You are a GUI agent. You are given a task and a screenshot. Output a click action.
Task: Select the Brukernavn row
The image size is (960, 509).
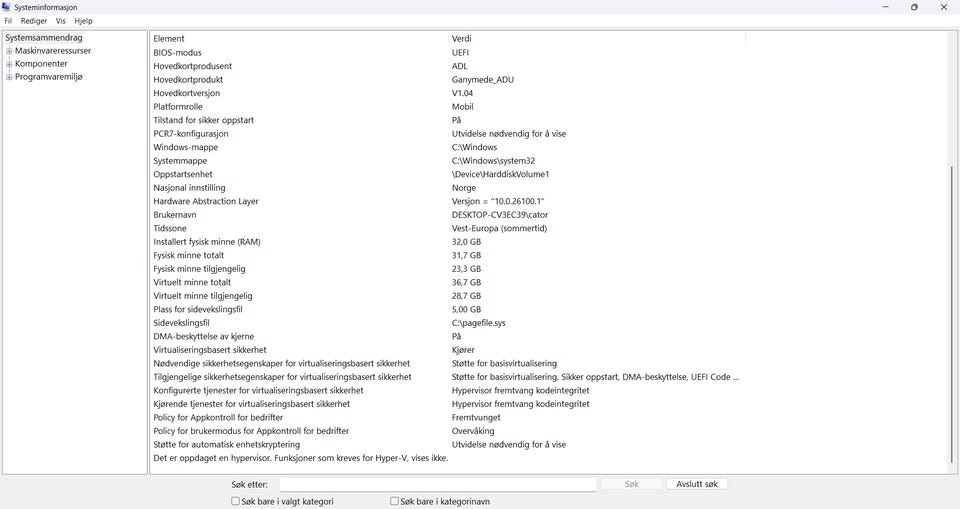446,215
